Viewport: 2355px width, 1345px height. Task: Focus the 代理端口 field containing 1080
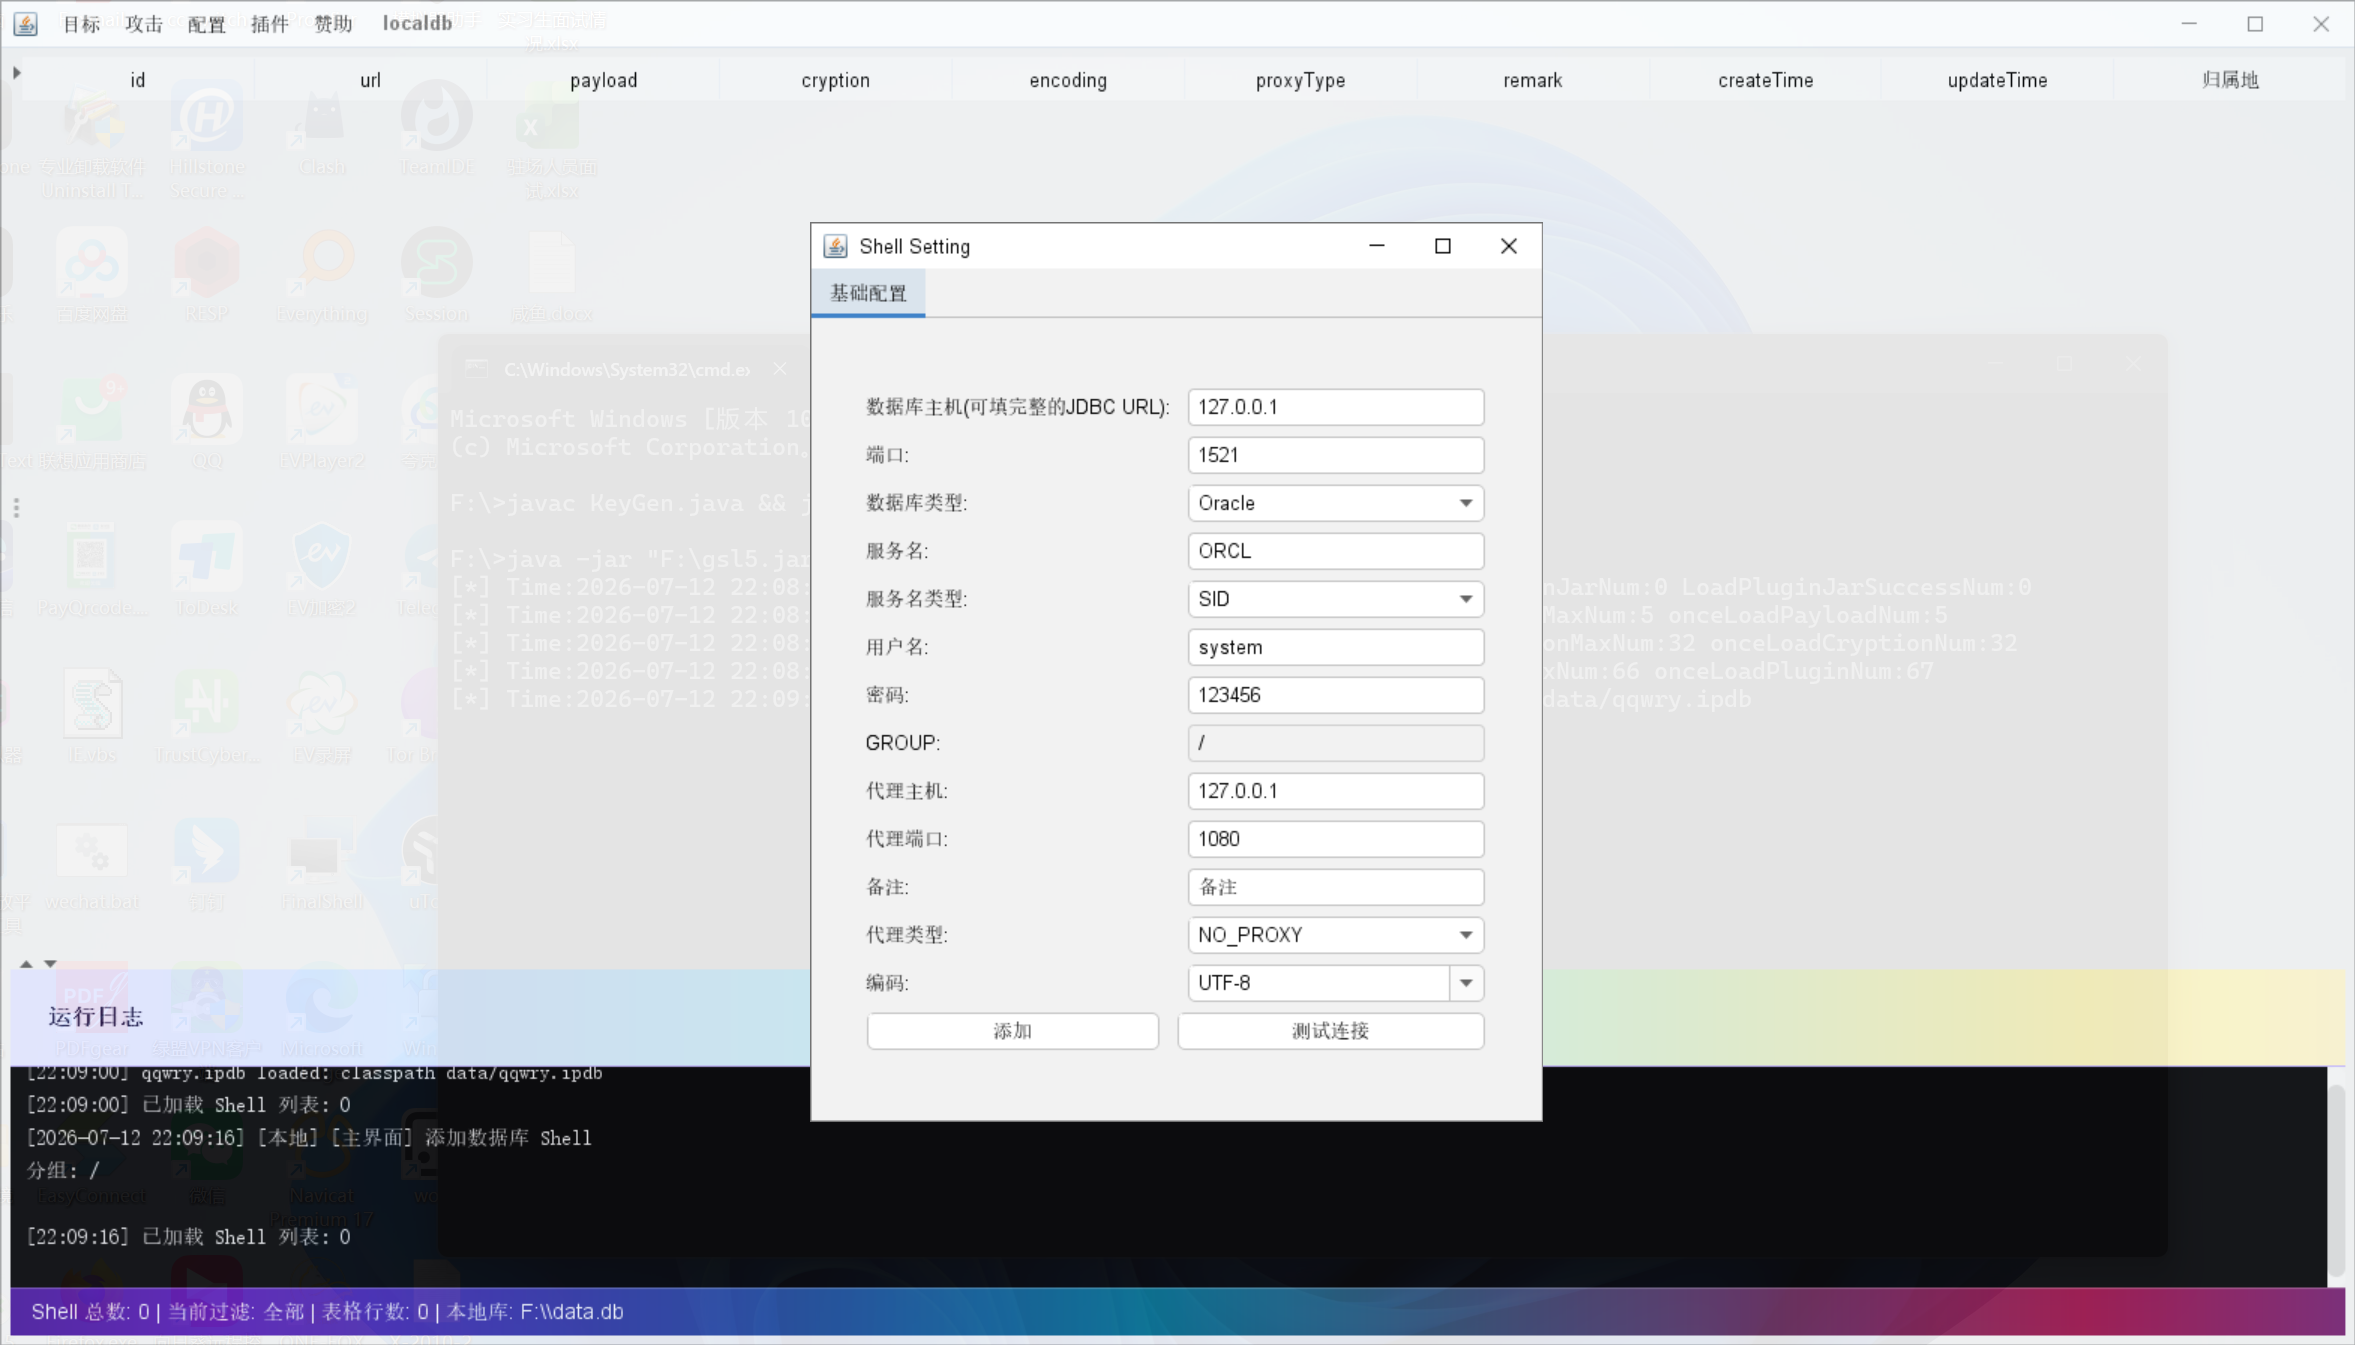click(1335, 839)
